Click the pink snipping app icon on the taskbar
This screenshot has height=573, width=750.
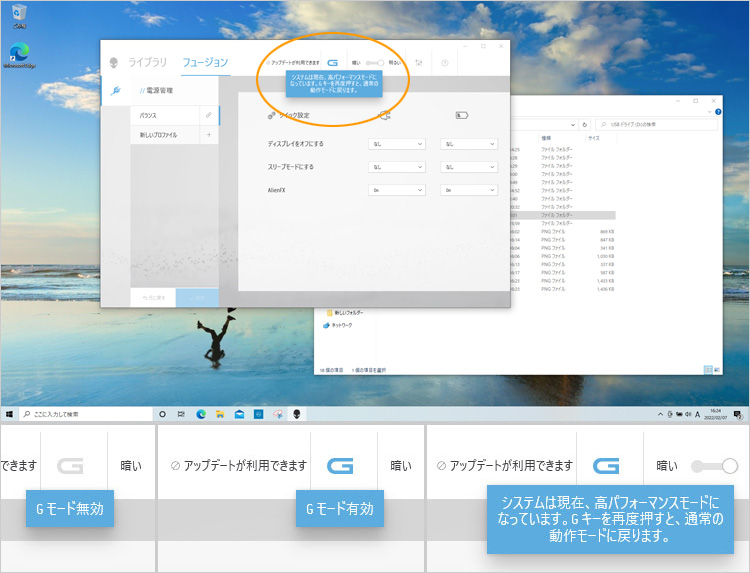(278, 414)
